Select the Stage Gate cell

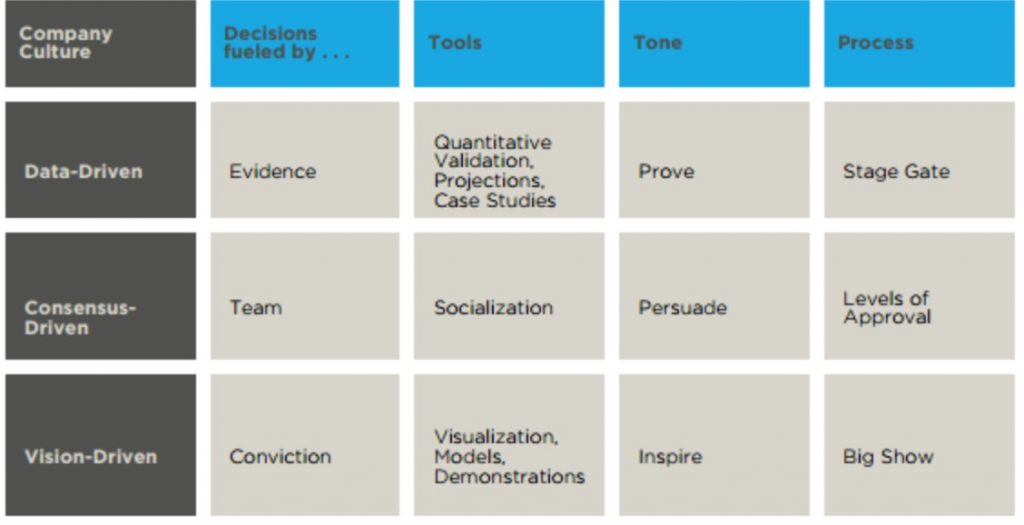pos(920,160)
